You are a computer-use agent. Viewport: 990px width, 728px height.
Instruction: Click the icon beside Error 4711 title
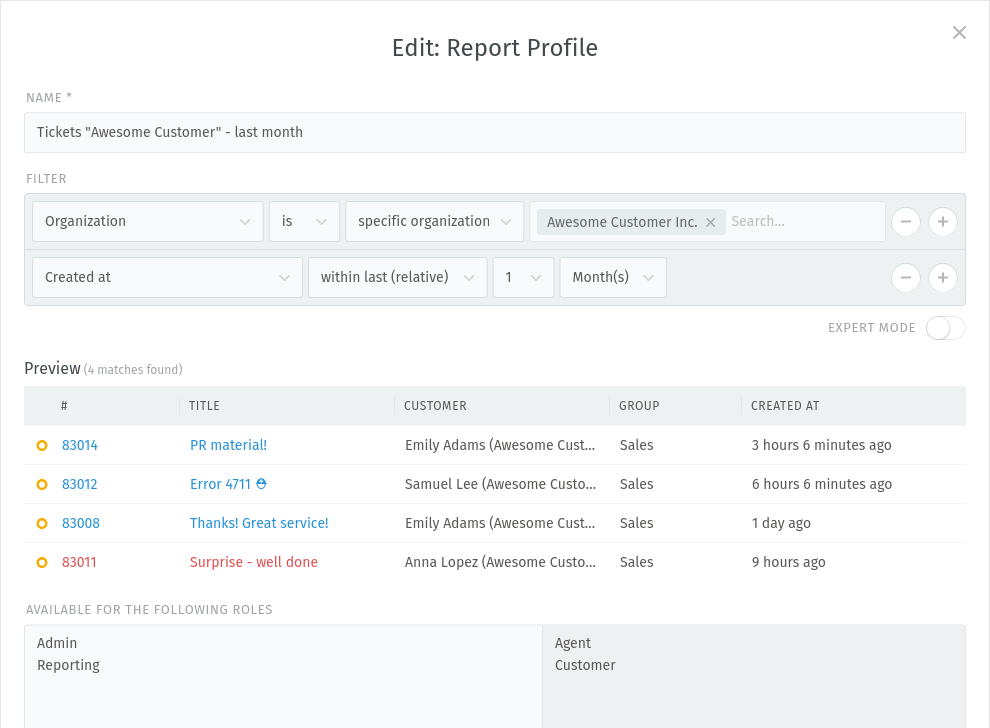pos(261,484)
